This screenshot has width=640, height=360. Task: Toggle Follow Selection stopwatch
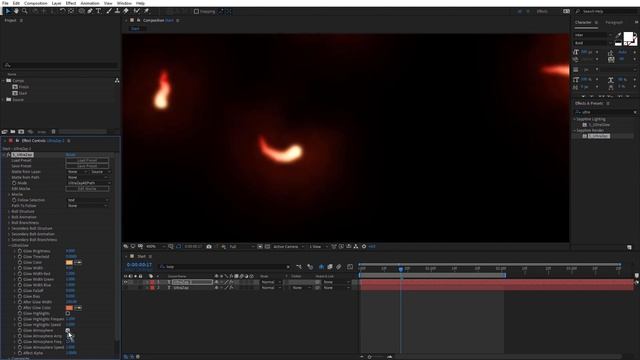(14, 200)
